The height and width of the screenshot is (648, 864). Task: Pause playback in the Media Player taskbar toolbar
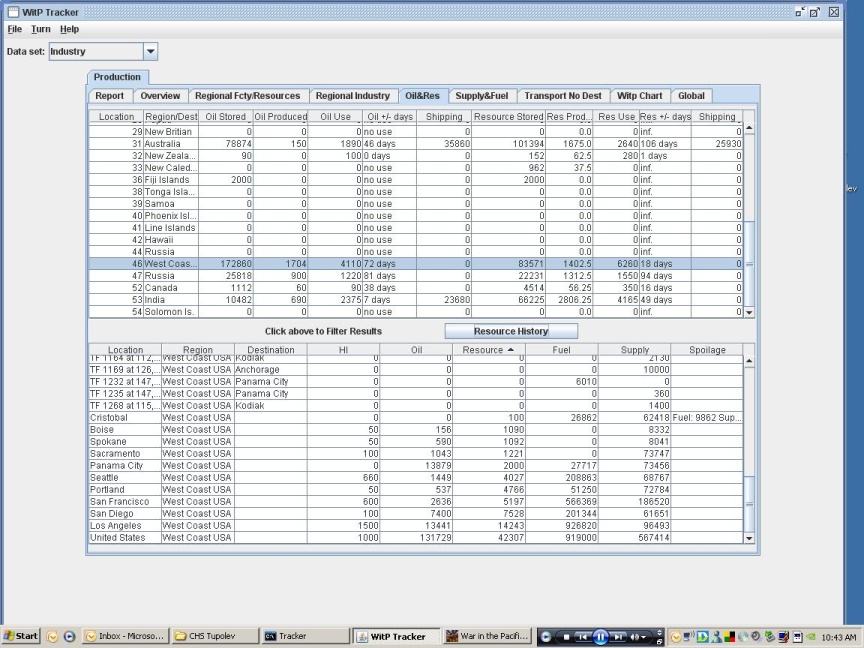coord(601,635)
